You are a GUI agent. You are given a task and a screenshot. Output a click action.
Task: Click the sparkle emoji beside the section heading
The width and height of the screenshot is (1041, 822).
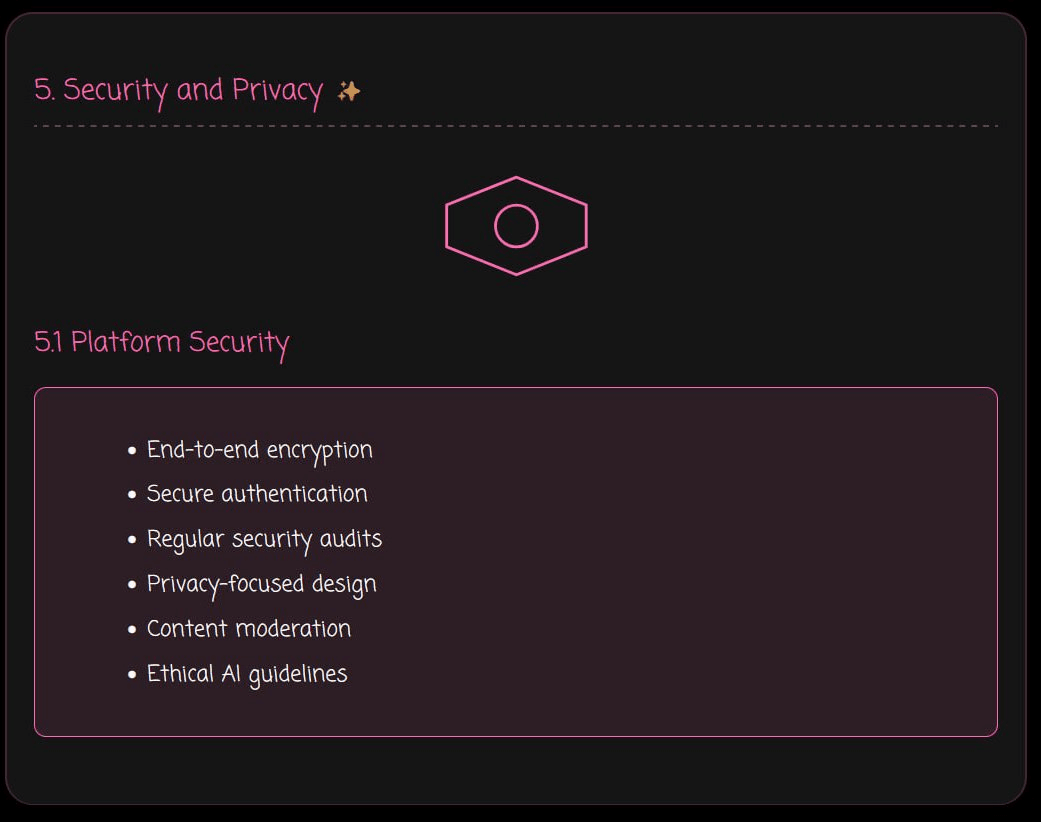pos(348,91)
